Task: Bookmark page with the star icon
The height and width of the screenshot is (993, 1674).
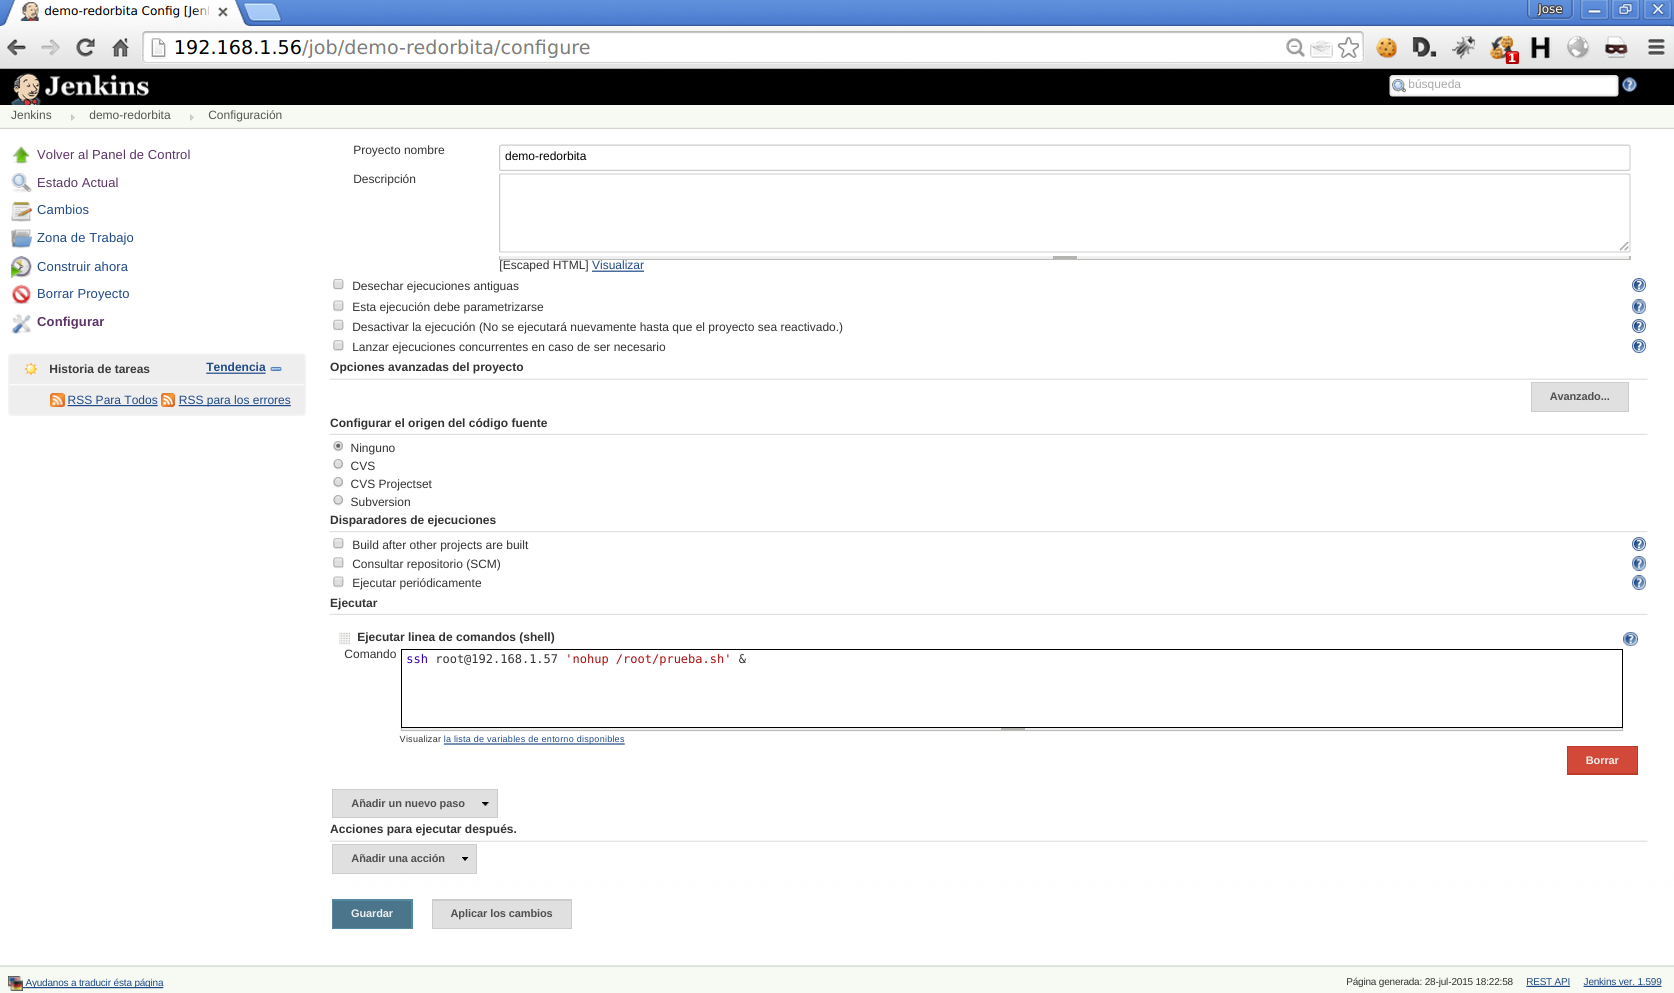Action: coord(1348,48)
